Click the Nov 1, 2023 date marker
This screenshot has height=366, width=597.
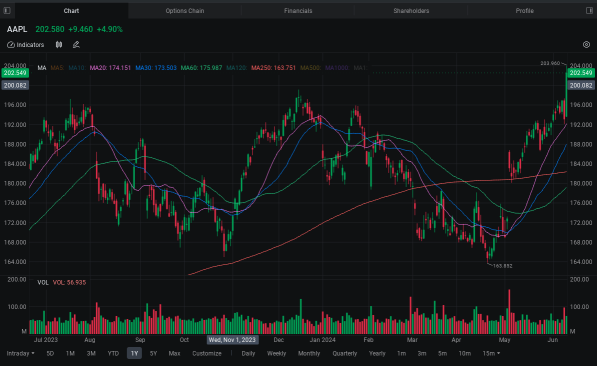pos(232,340)
